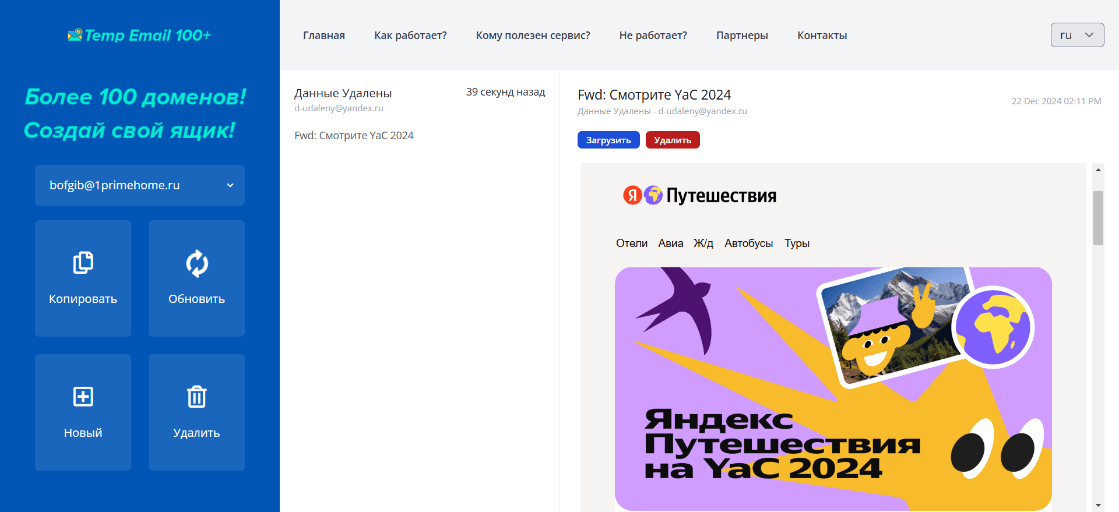Click the Путешествия wordmark in the email
This screenshot has width=1119, height=512.
(721, 196)
